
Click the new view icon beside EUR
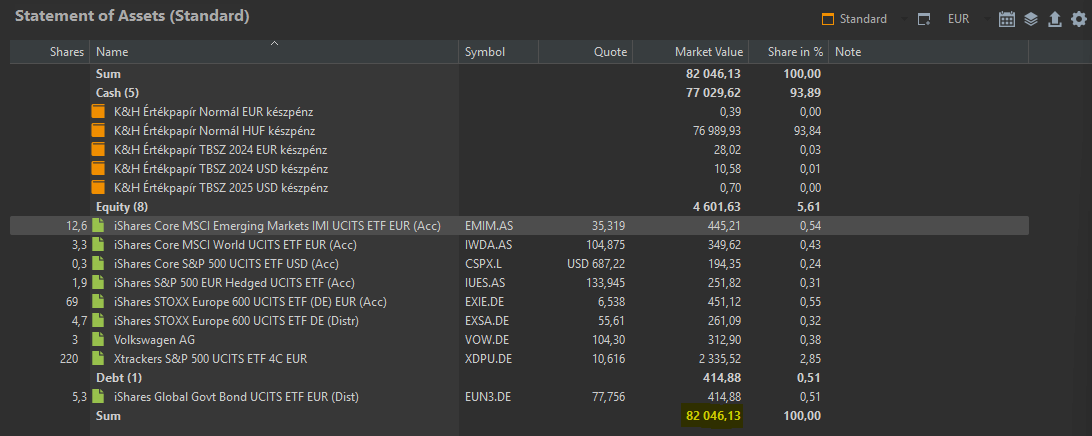[924, 20]
